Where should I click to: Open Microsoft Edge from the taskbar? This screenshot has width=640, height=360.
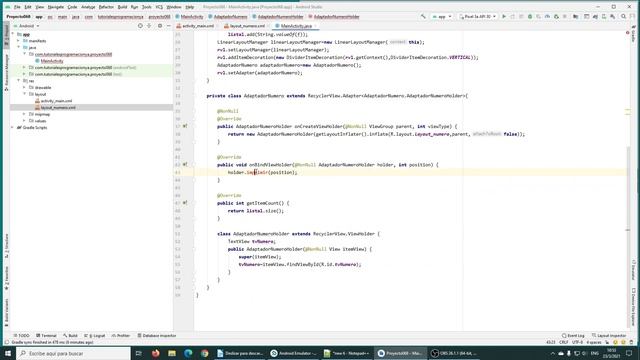[x=188, y=353]
